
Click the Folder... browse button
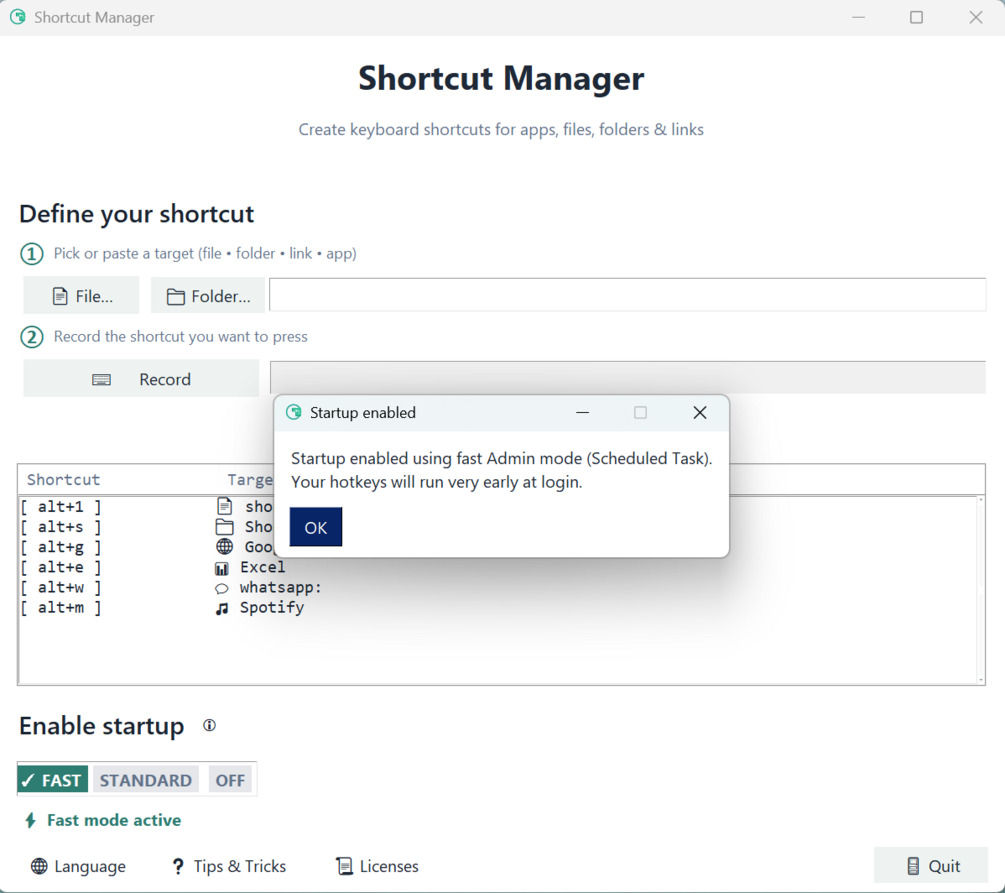[x=208, y=296]
